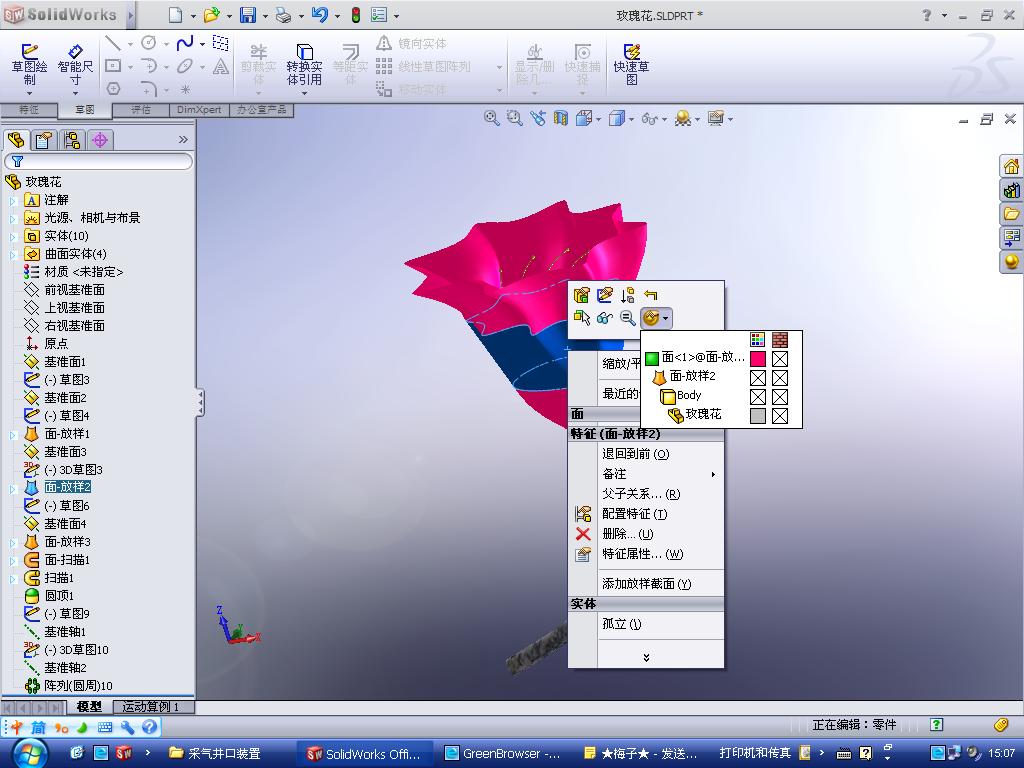Open the ConfigurationManager tab icon
Image resolution: width=1024 pixels, height=768 pixels.
point(72,139)
